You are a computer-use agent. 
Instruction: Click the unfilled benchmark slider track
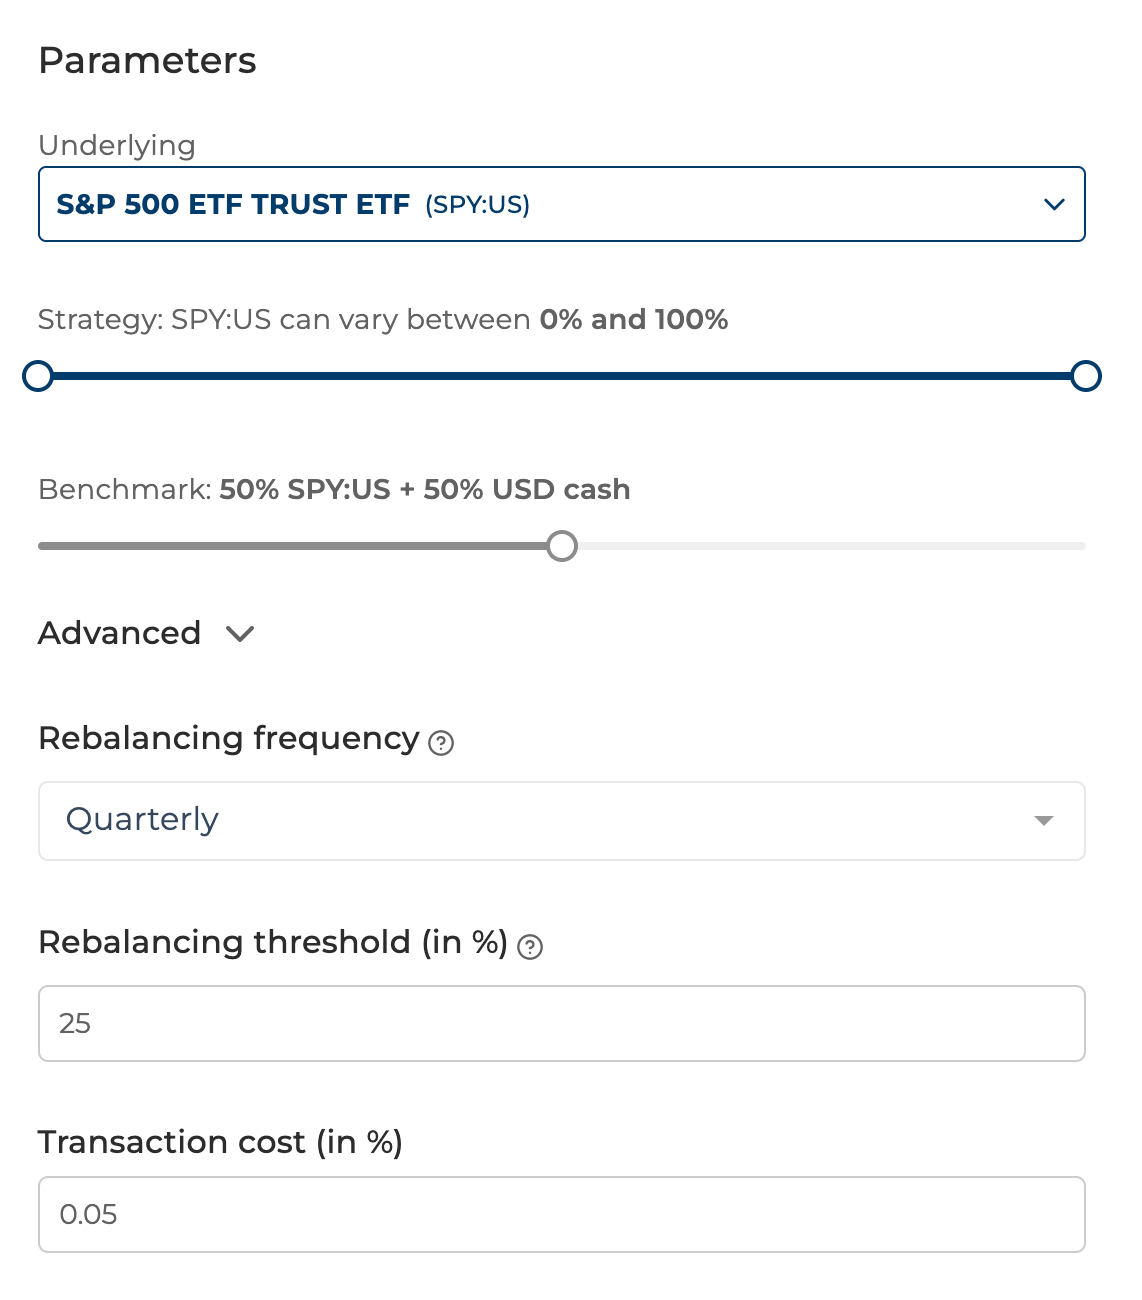(x=831, y=546)
